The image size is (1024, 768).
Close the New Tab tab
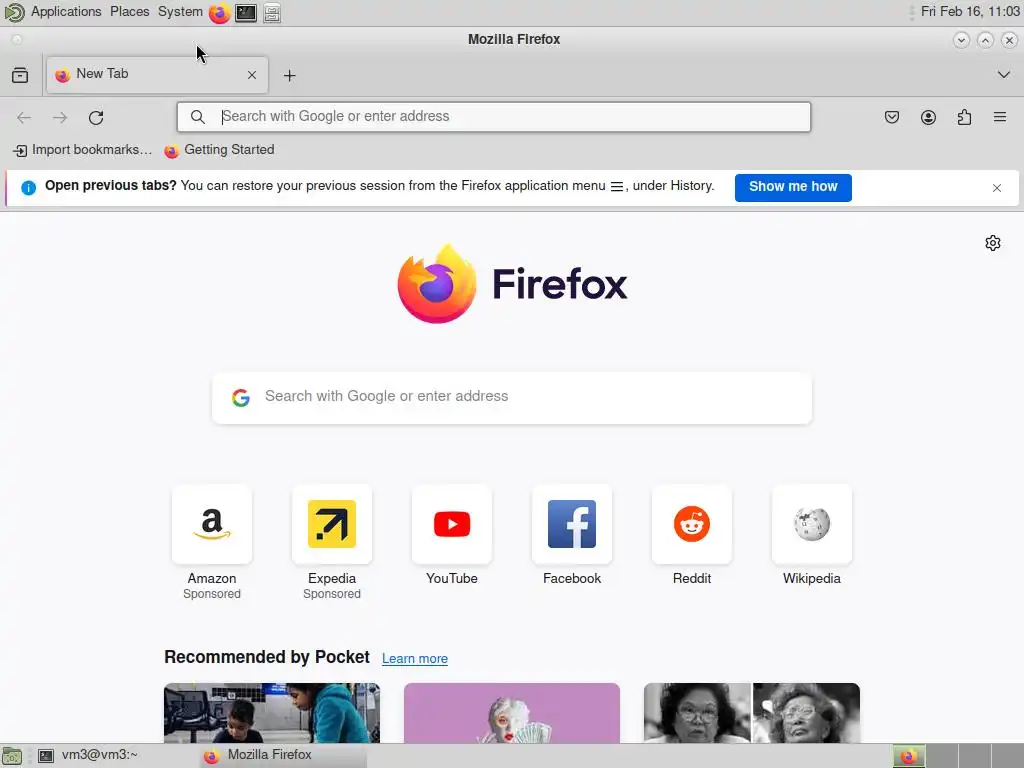tap(251, 75)
